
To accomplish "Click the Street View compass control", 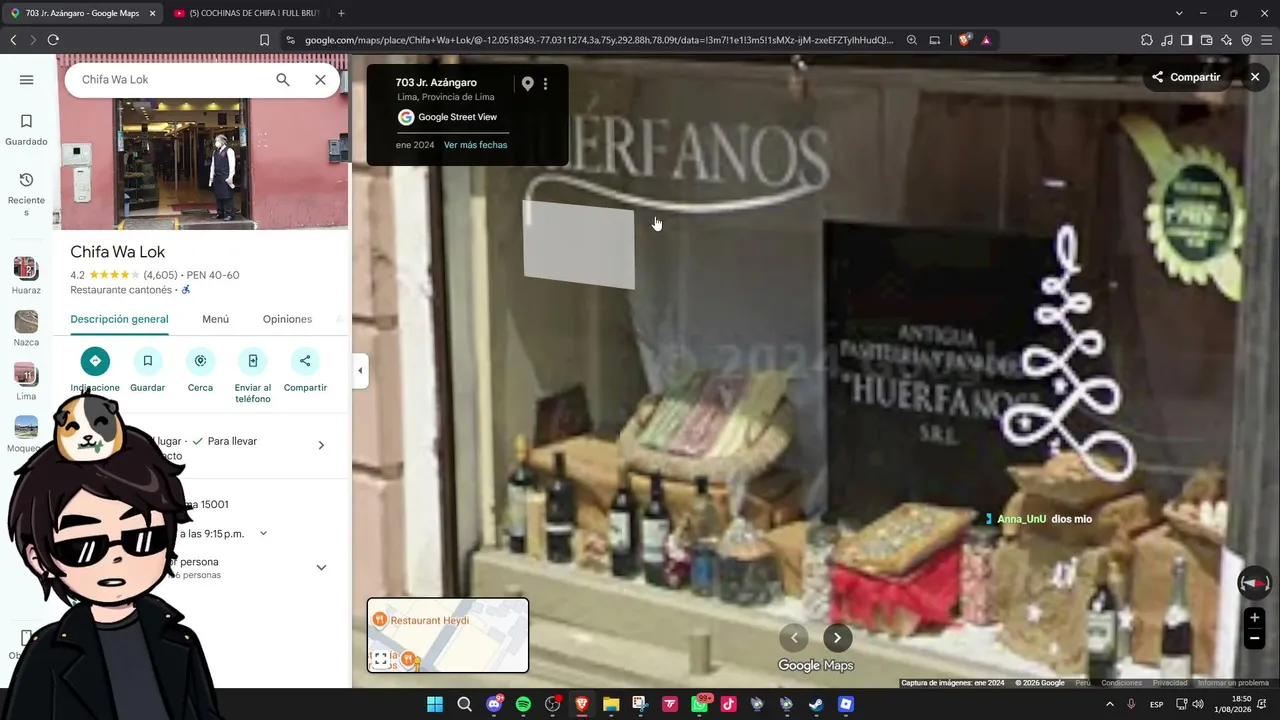I will (1254, 582).
